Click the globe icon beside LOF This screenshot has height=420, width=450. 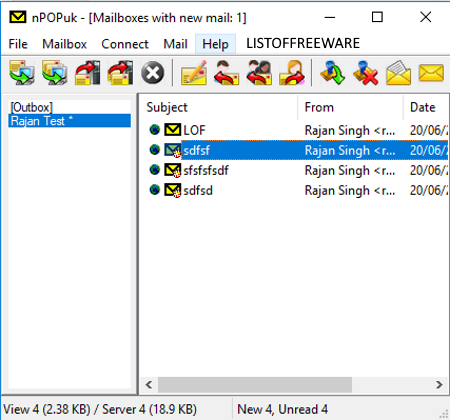[154, 130]
